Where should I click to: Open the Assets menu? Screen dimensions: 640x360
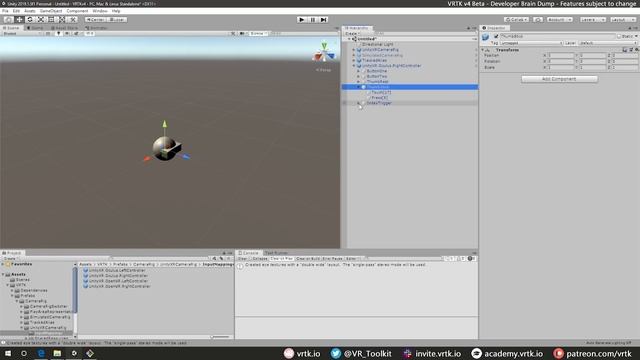point(30,11)
